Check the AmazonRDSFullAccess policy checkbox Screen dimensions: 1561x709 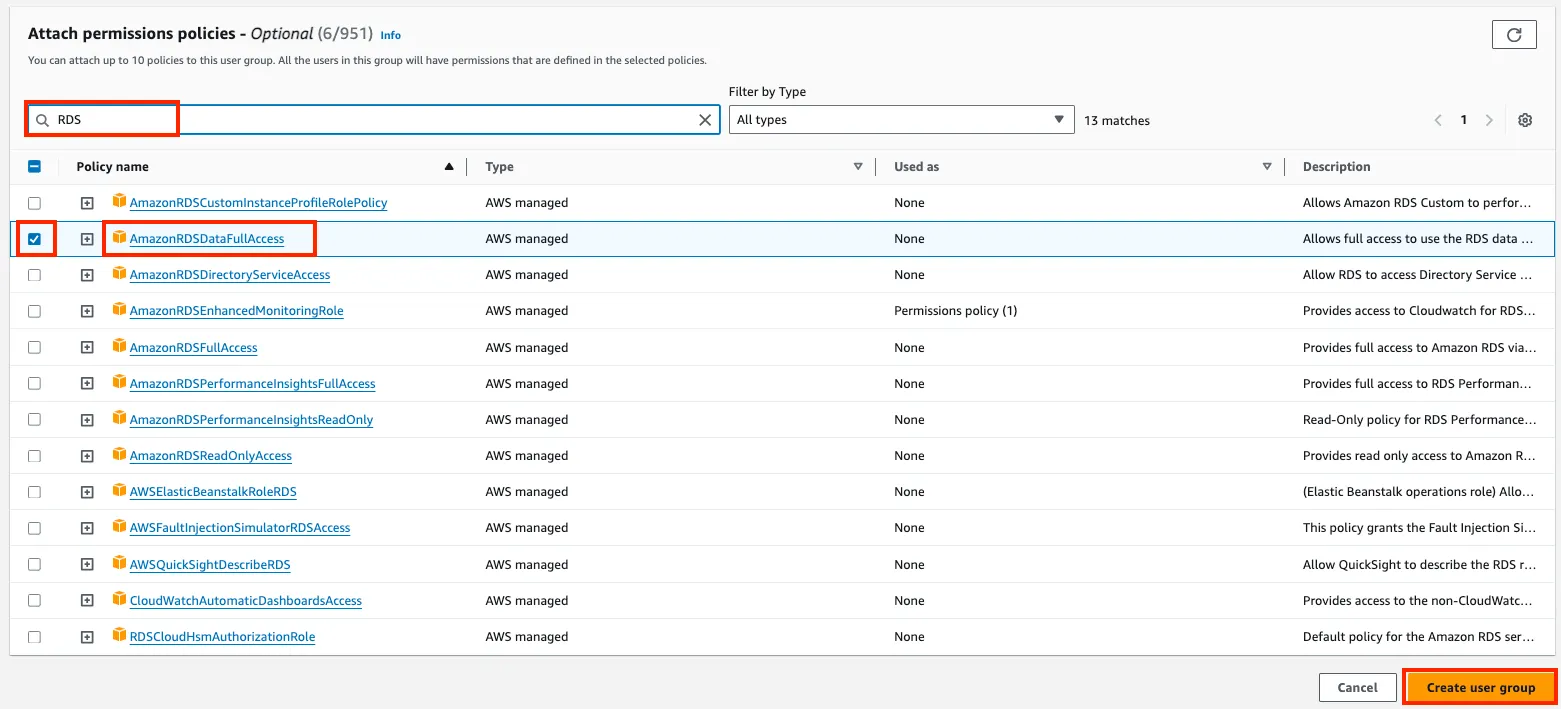pos(34,347)
